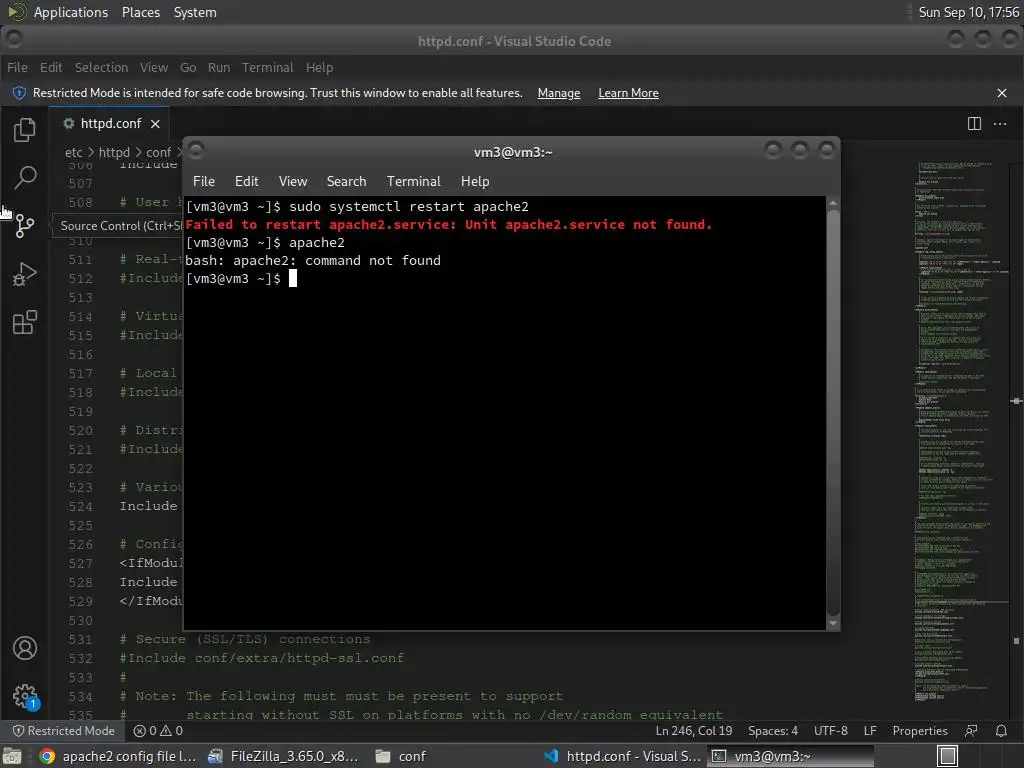Image resolution: width=1024 pixels, height=768 pixels.
Task: Switch to FileZilla taskbar item
Action: click(283, 756)
